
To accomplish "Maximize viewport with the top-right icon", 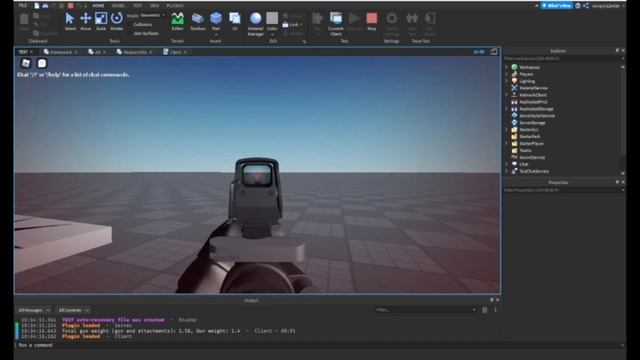I will [x=494, y=52].
